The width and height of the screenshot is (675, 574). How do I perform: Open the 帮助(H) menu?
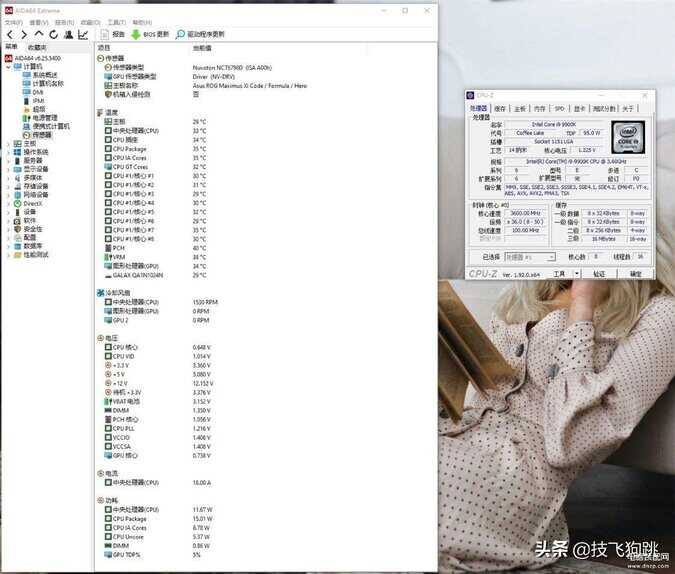pyautogui.click(x=142, y=22)
